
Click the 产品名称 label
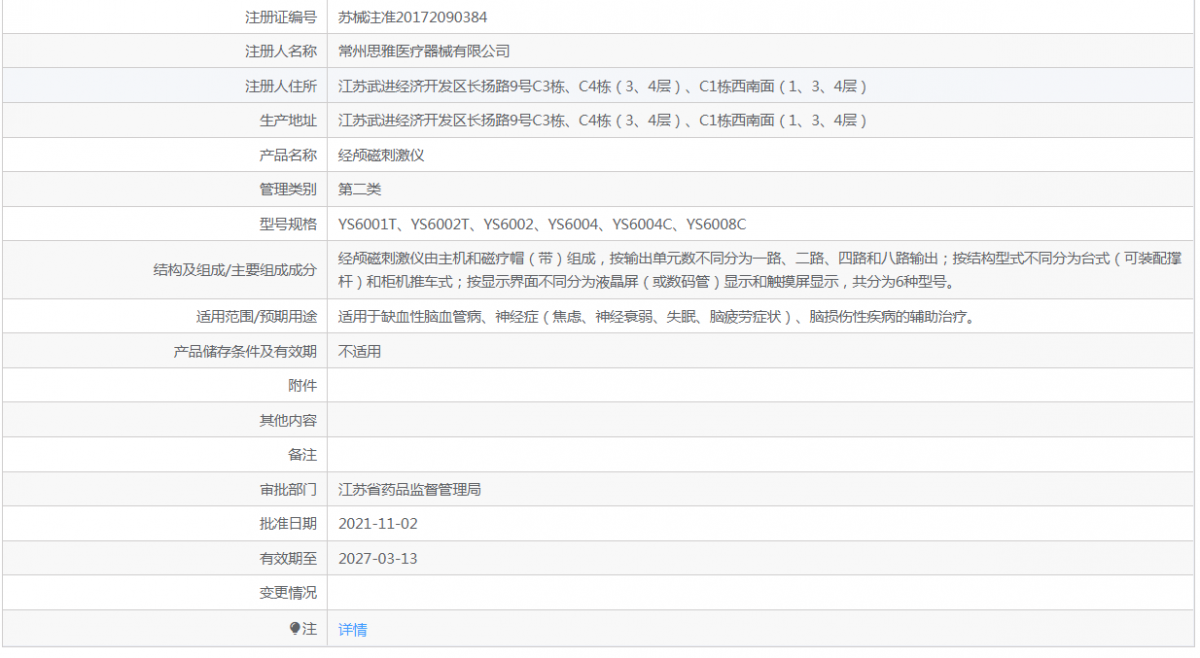pos(288,155)
